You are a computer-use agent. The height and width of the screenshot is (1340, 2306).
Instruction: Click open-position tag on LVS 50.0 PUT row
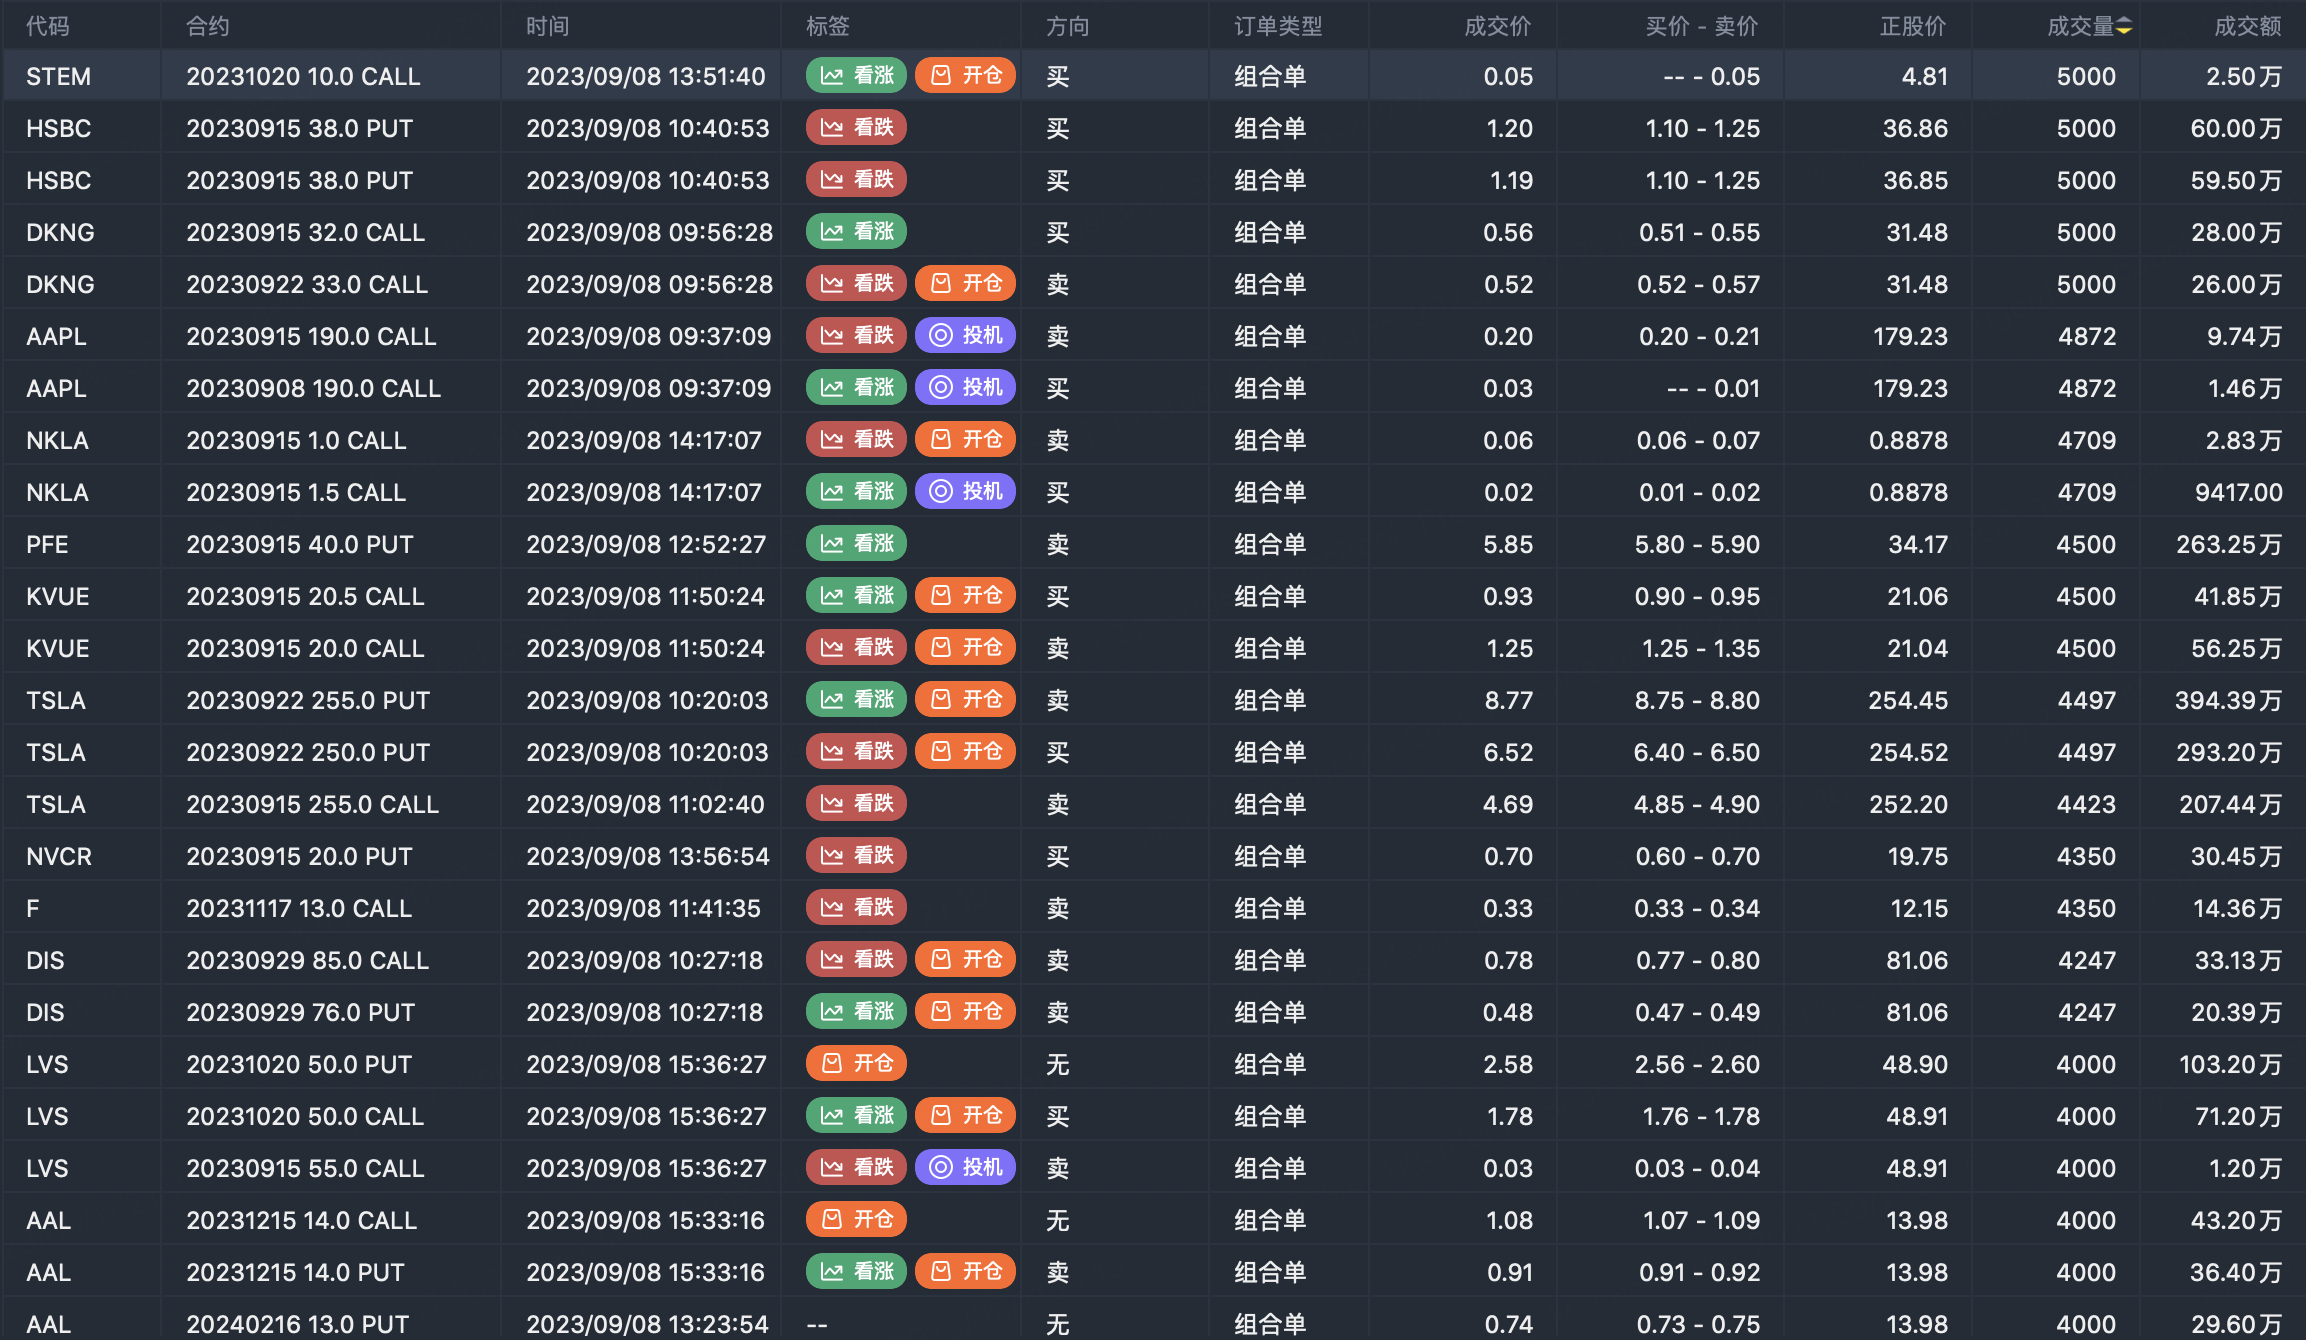(x=856, y=1064)
